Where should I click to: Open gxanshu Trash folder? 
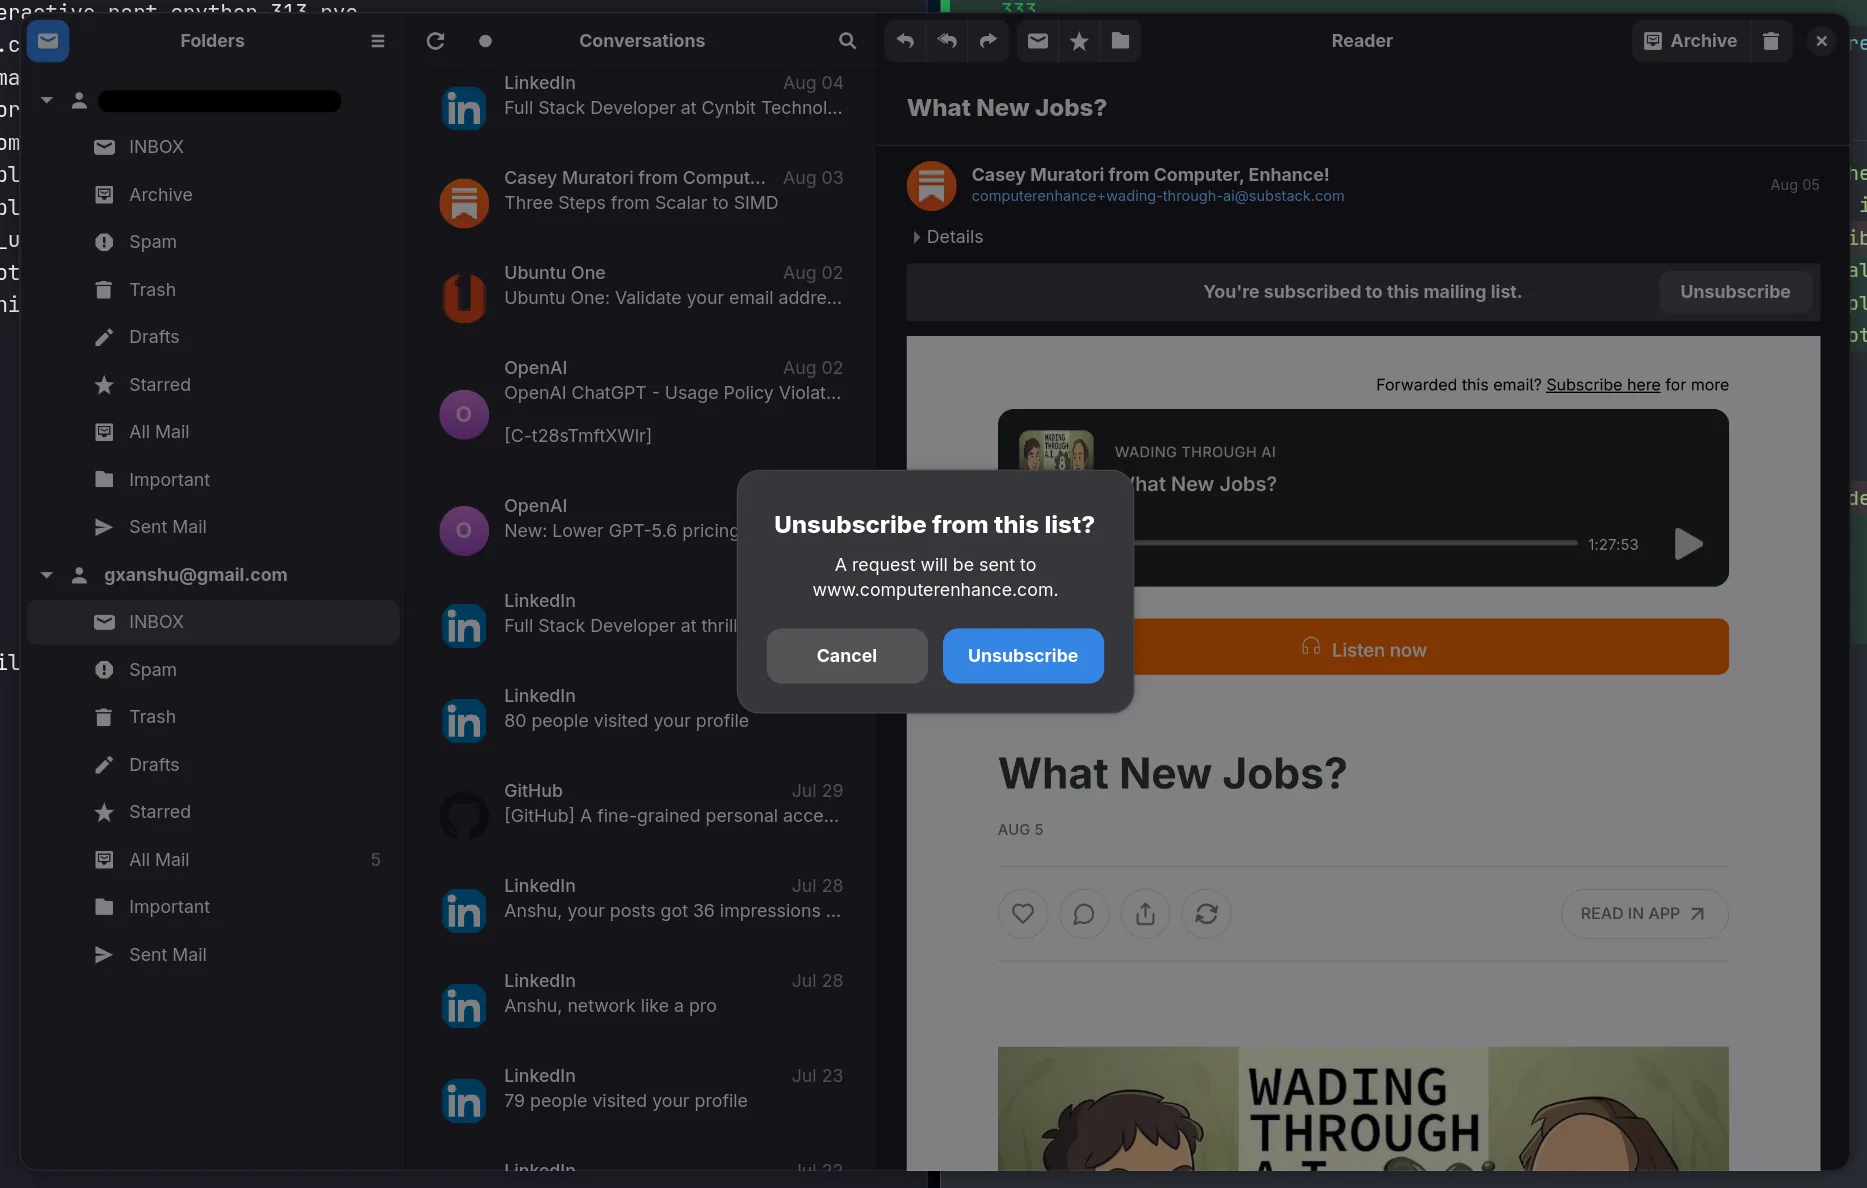point(213,717)
